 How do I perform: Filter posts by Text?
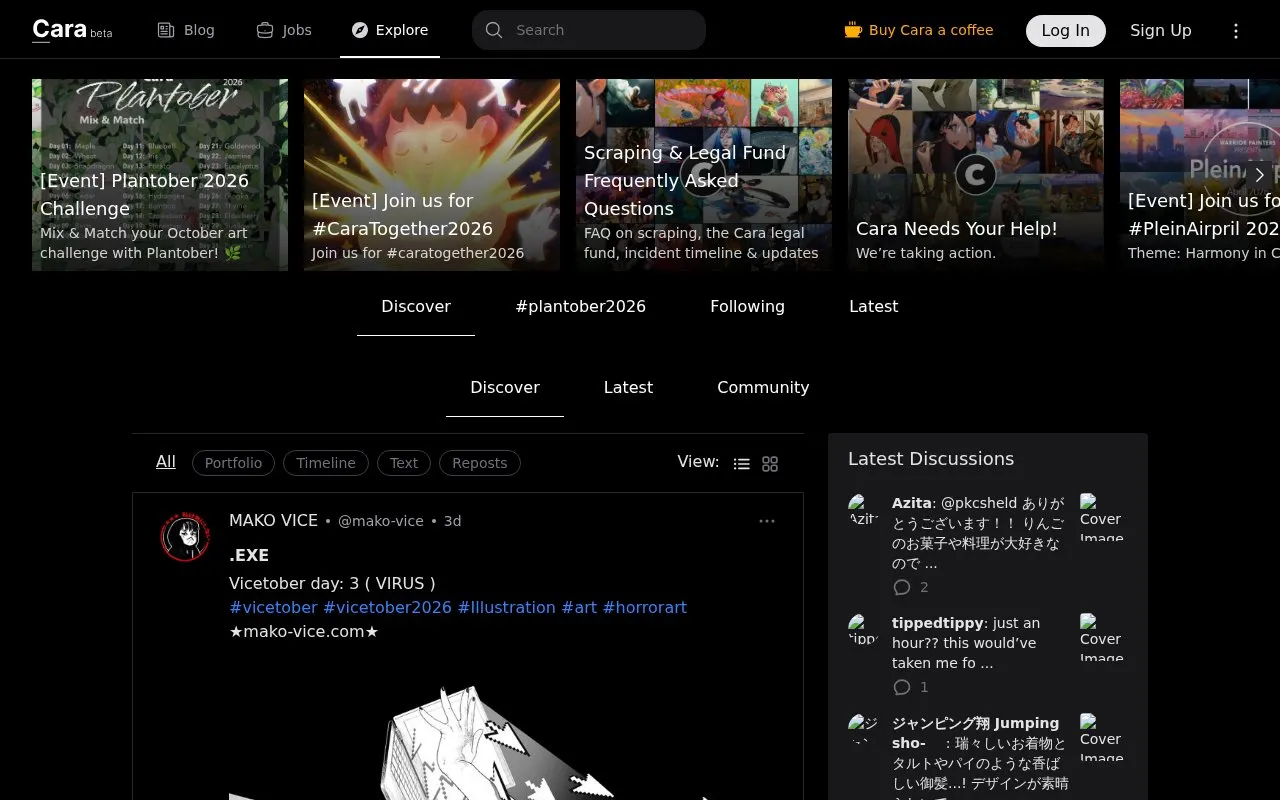404,463
